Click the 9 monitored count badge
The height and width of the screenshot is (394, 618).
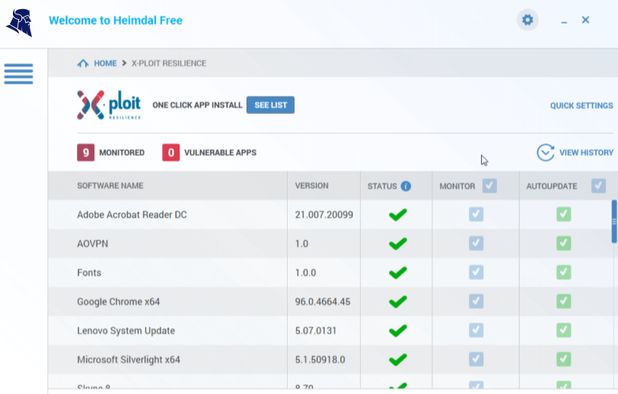(86, 152)
